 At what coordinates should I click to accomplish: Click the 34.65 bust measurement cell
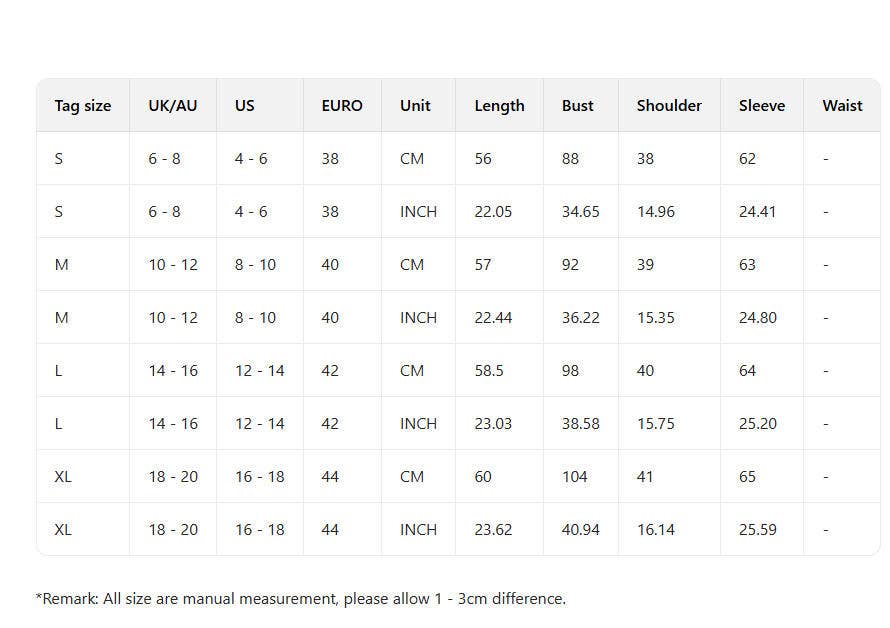[x=581, y=211]
